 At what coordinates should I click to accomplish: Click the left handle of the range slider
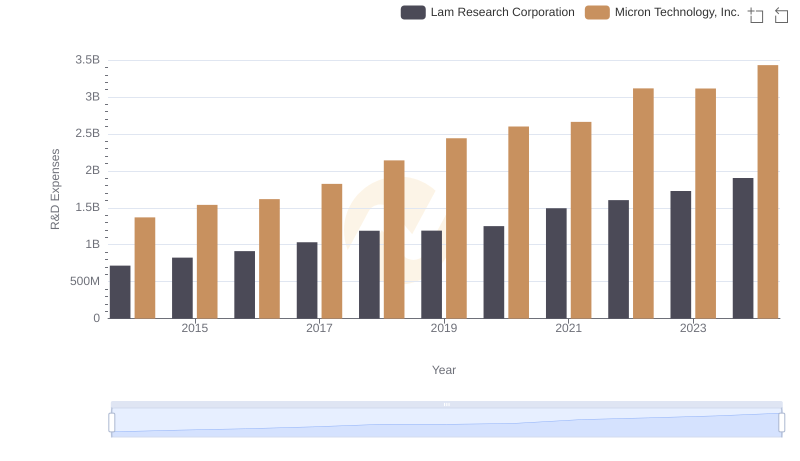112,423
